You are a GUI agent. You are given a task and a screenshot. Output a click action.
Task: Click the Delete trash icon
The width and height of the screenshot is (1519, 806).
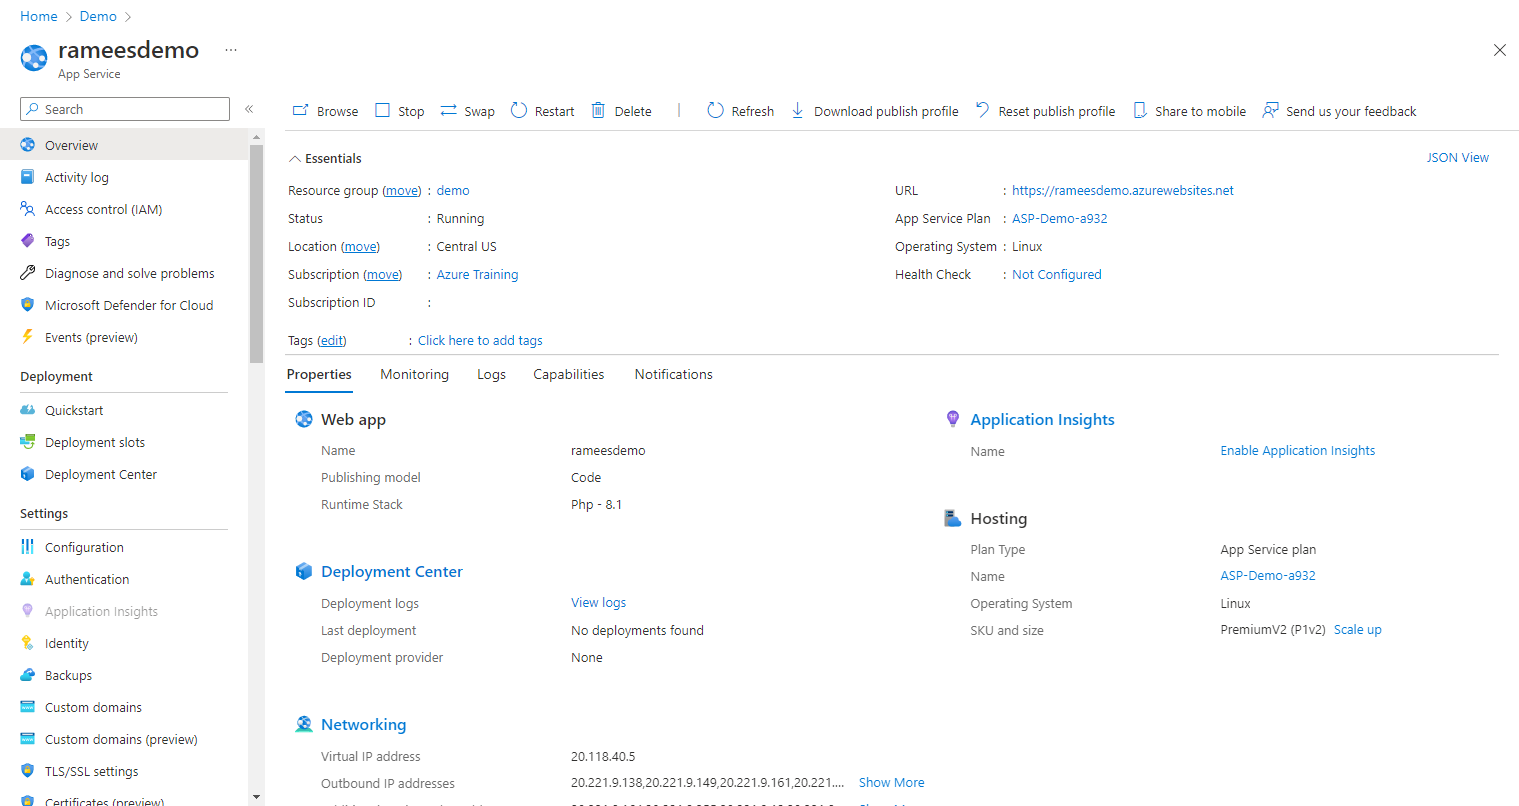(x=598, y=111)
